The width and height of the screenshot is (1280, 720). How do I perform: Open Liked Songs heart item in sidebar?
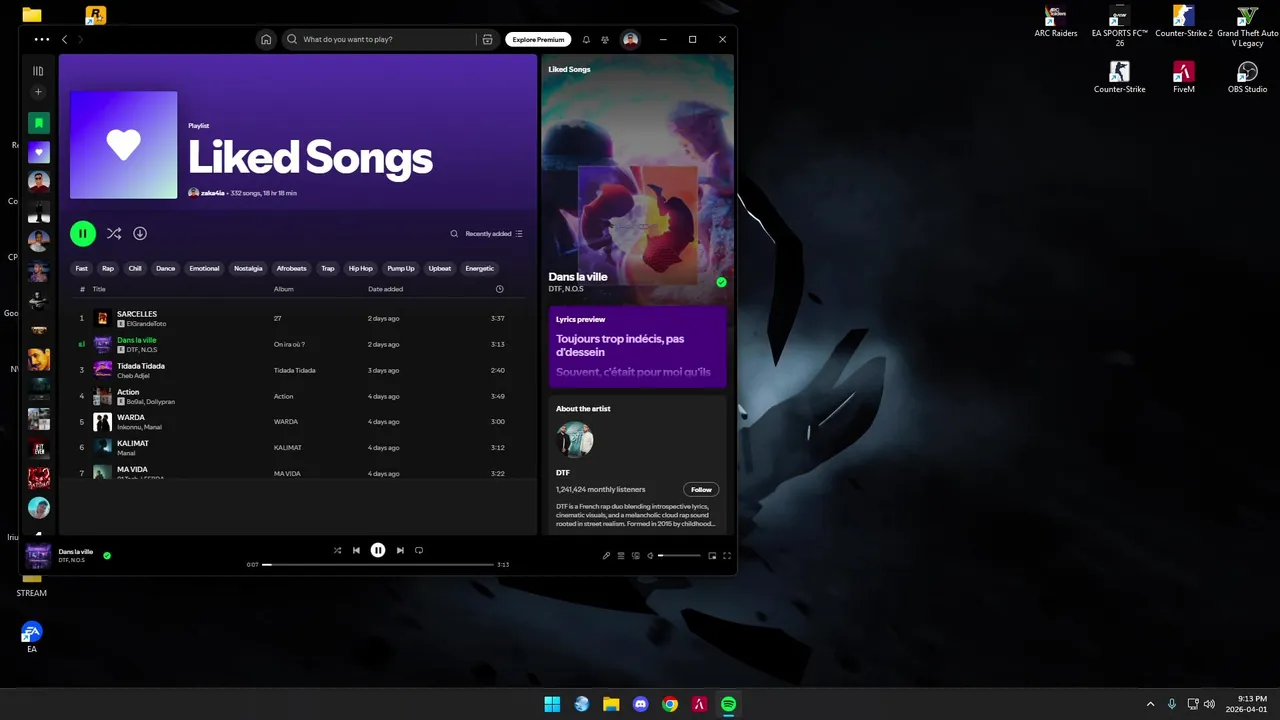click(x=38, y=153)
